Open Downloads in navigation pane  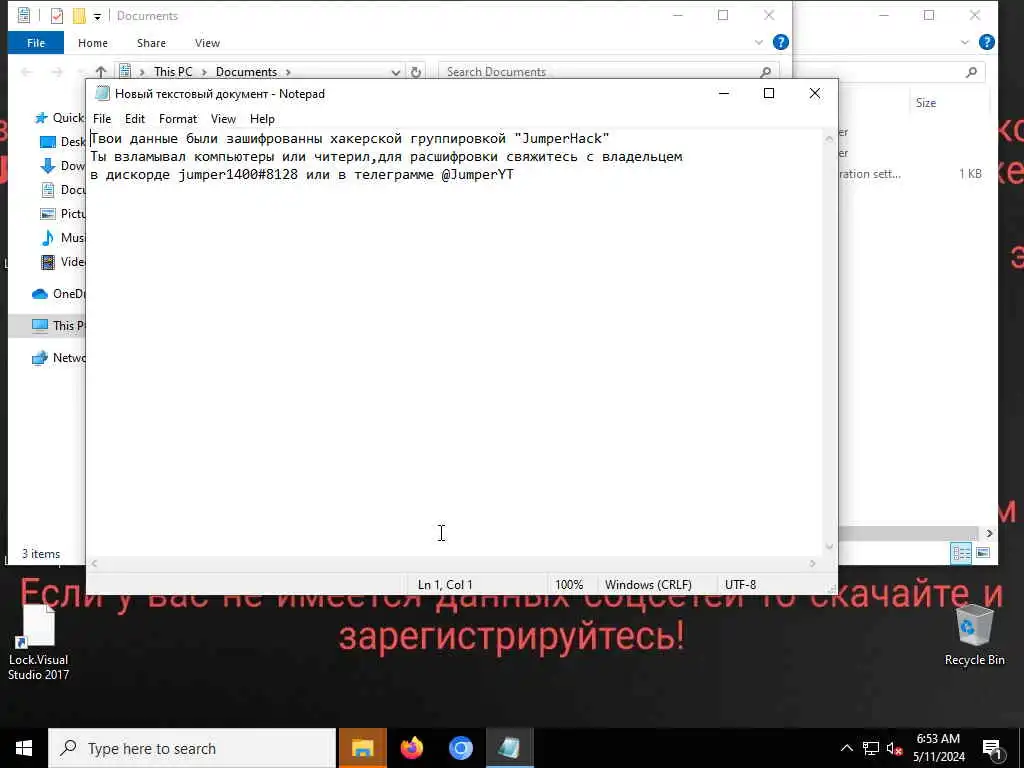tap(63, 166)
